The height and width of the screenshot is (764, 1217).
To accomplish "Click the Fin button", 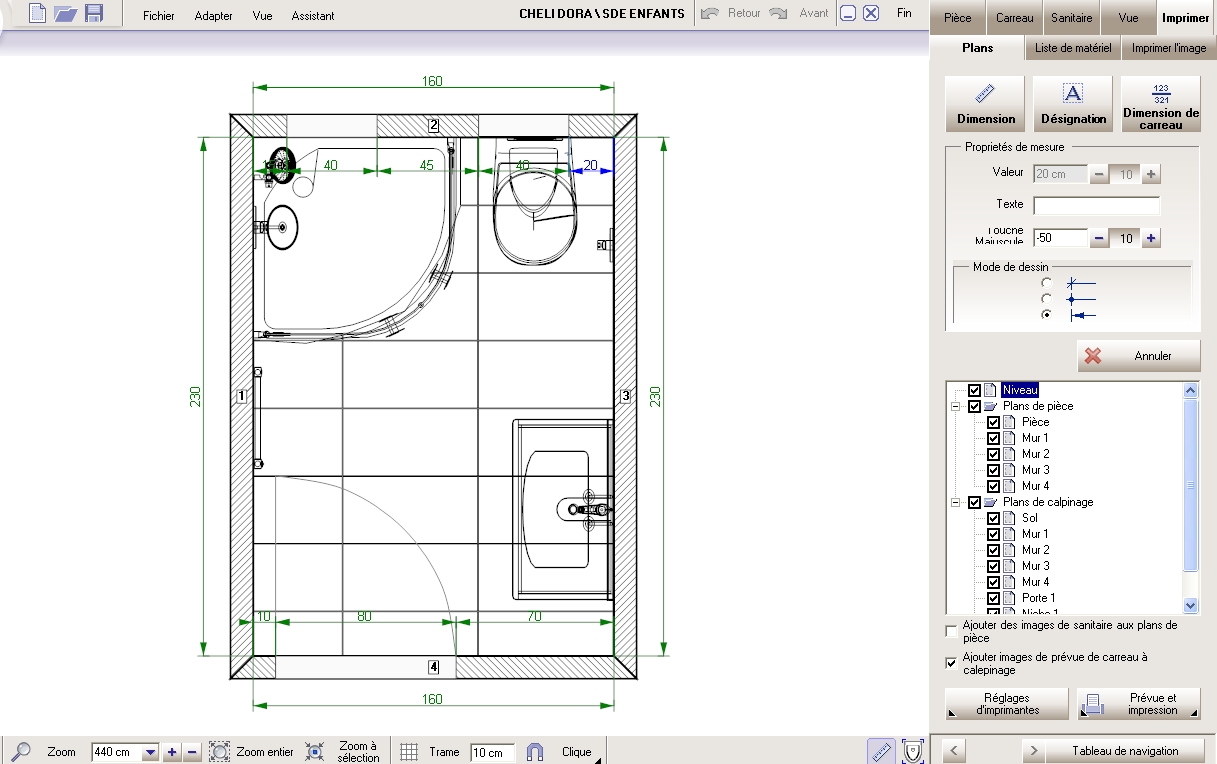I will (x=904, y=13).
